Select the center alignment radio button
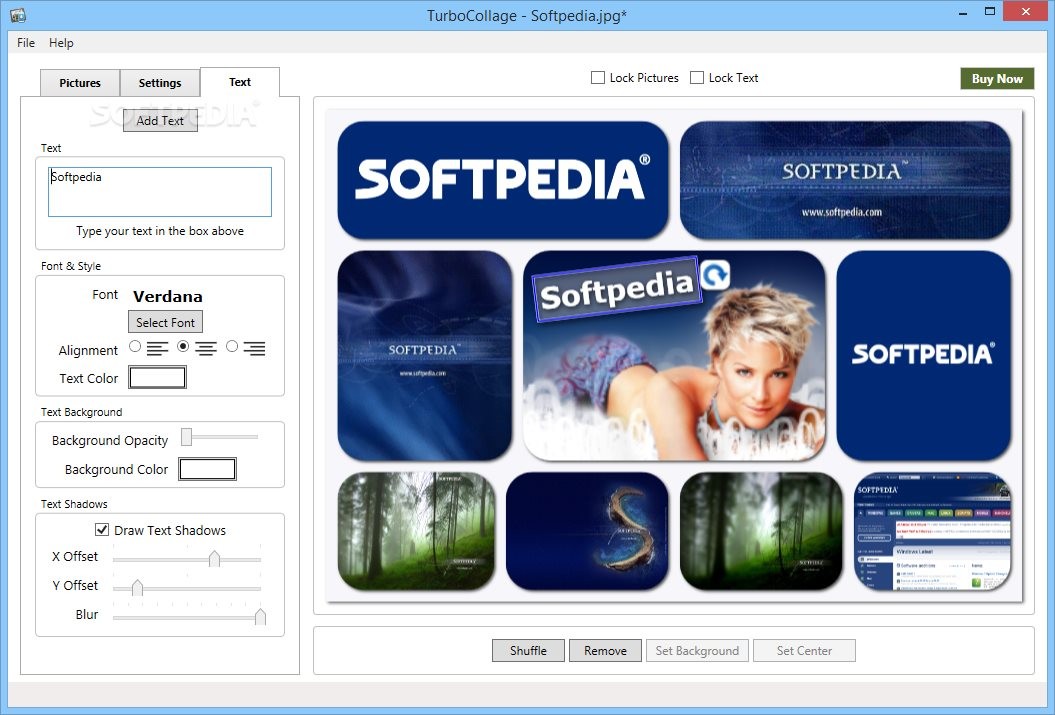Viewport: 1055px width, 715px height. click(x=183, y=346)
